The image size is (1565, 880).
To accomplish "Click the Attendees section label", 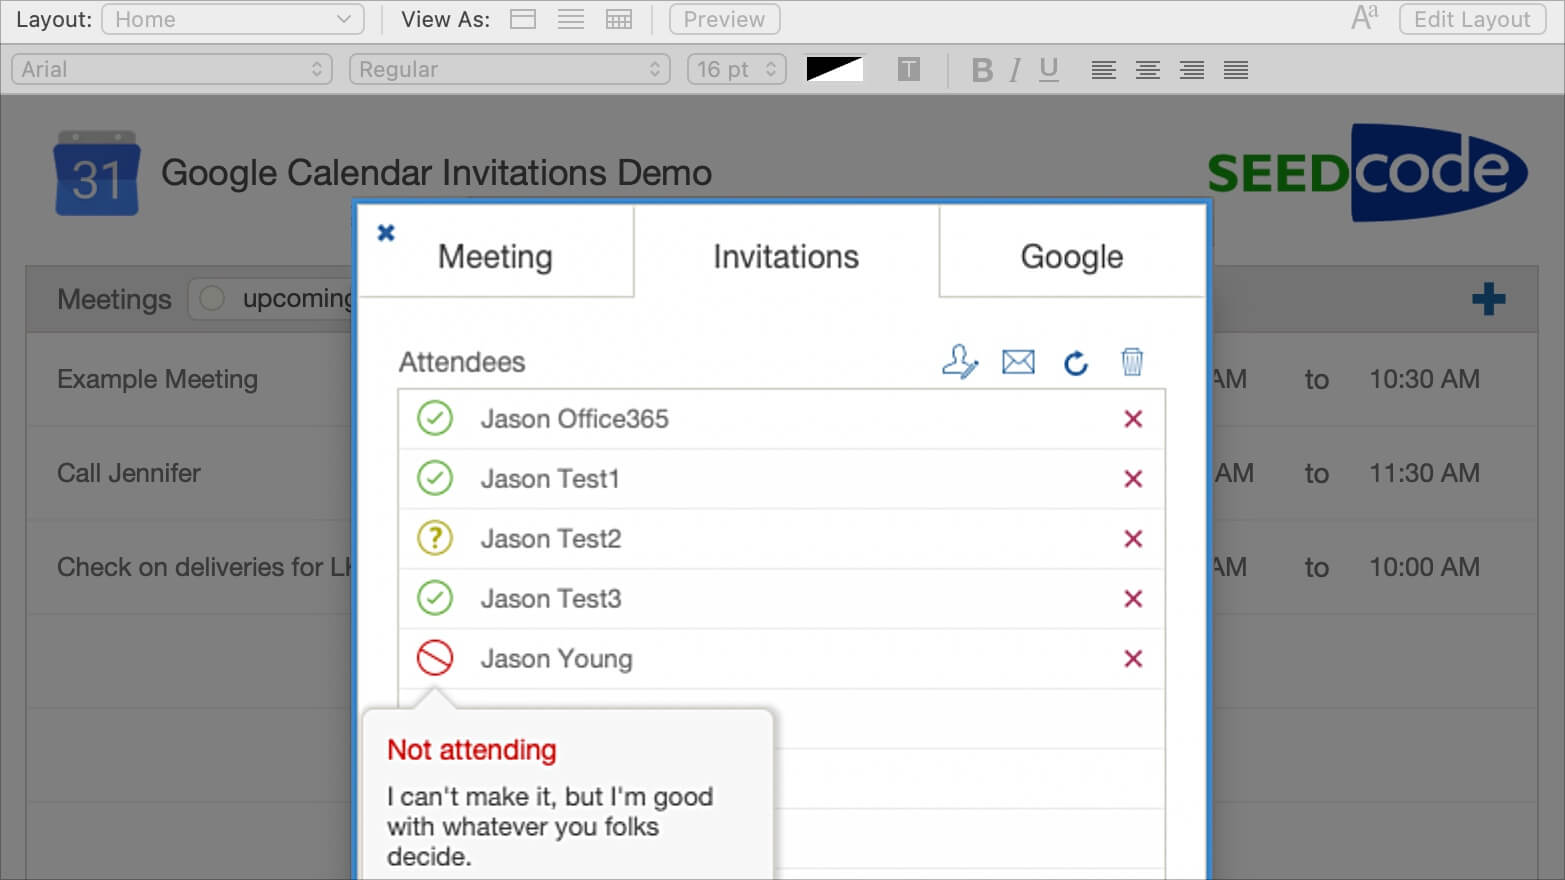I will (462, 362).
